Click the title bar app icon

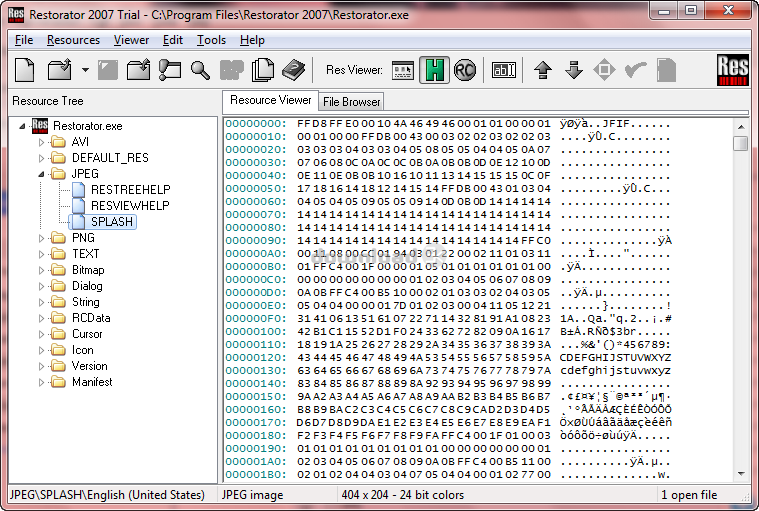point(16,15)
